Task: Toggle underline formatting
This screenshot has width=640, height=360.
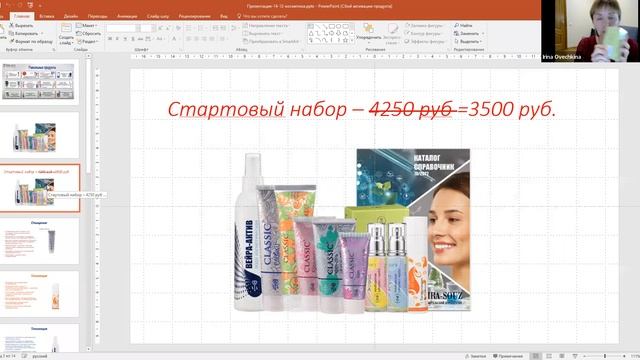Action: tap(125, 39)
